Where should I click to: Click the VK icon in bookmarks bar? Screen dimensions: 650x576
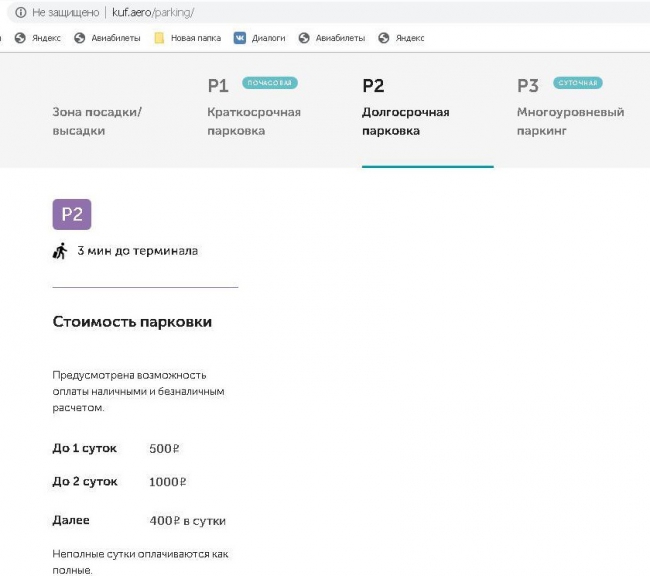click(240, 38)
